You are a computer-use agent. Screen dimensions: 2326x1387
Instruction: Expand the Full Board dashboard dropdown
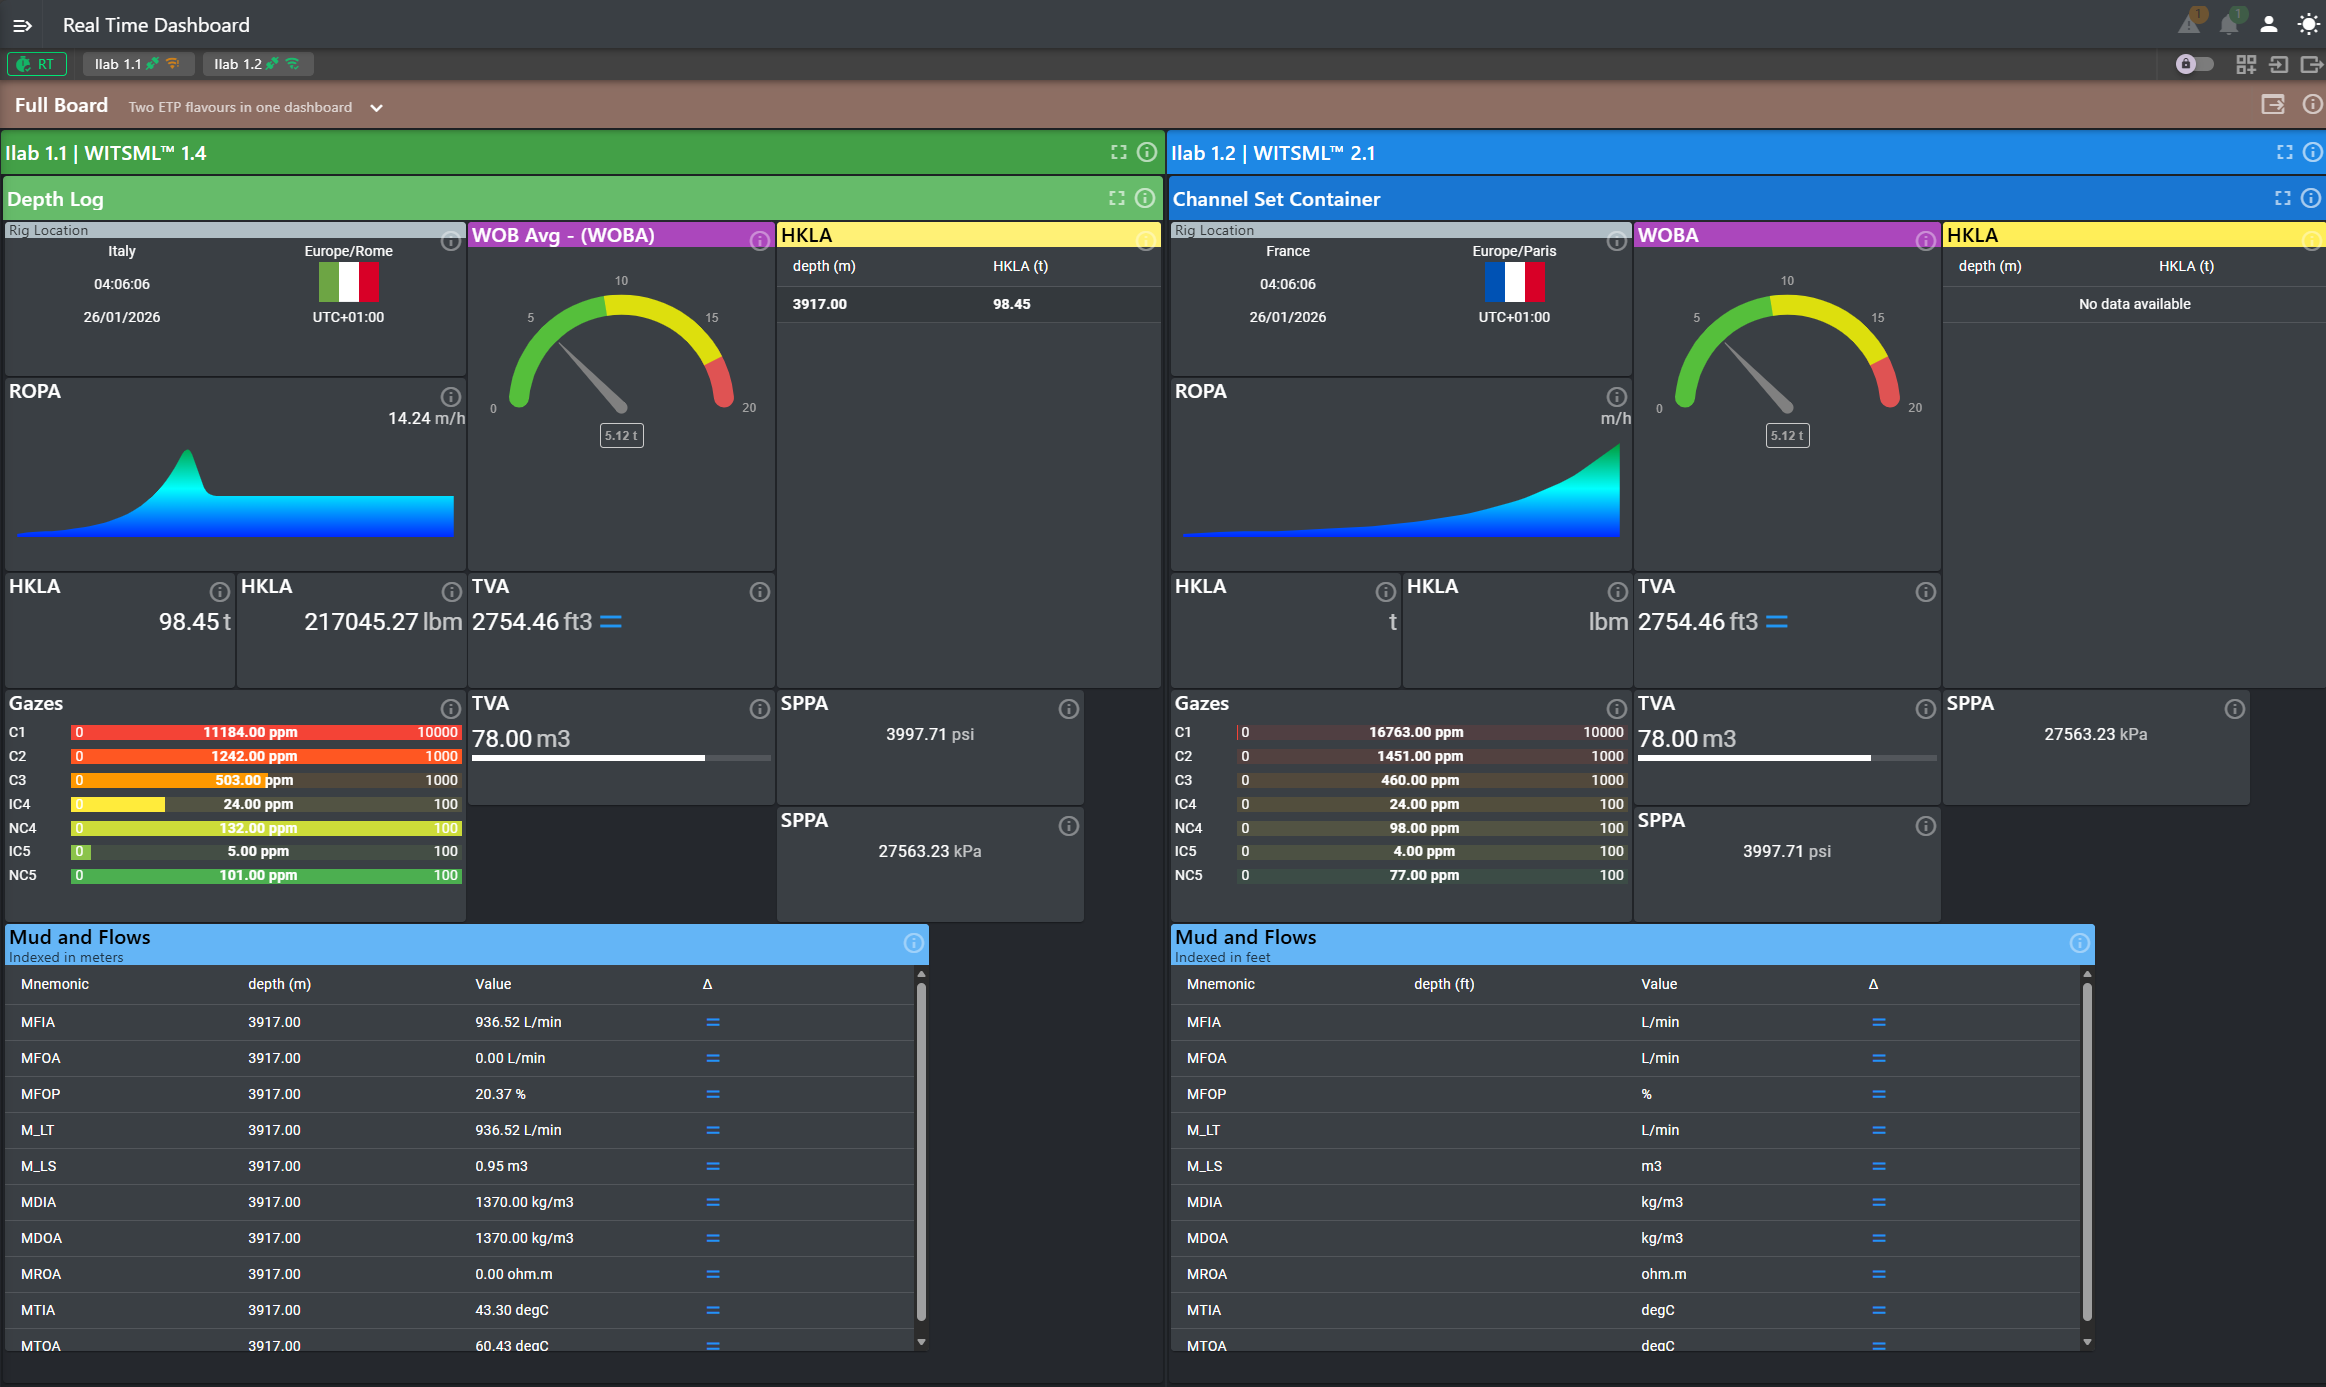tap(376, 107)
